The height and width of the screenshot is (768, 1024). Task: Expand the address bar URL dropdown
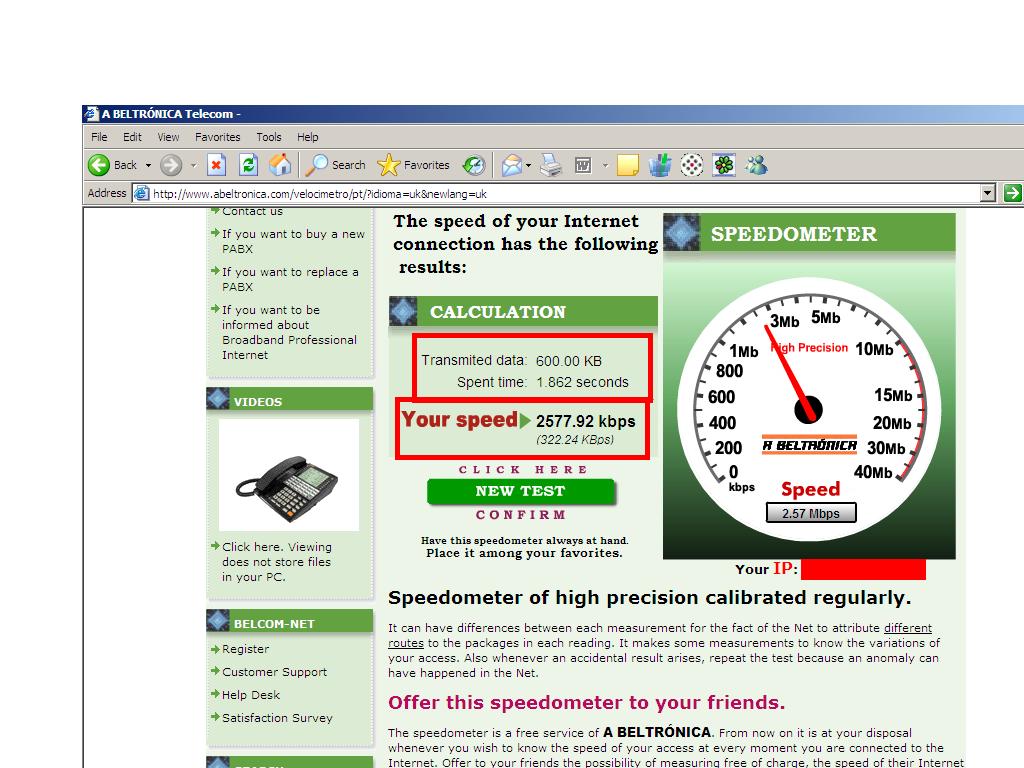pyautogui.click(x=988, y=193)
